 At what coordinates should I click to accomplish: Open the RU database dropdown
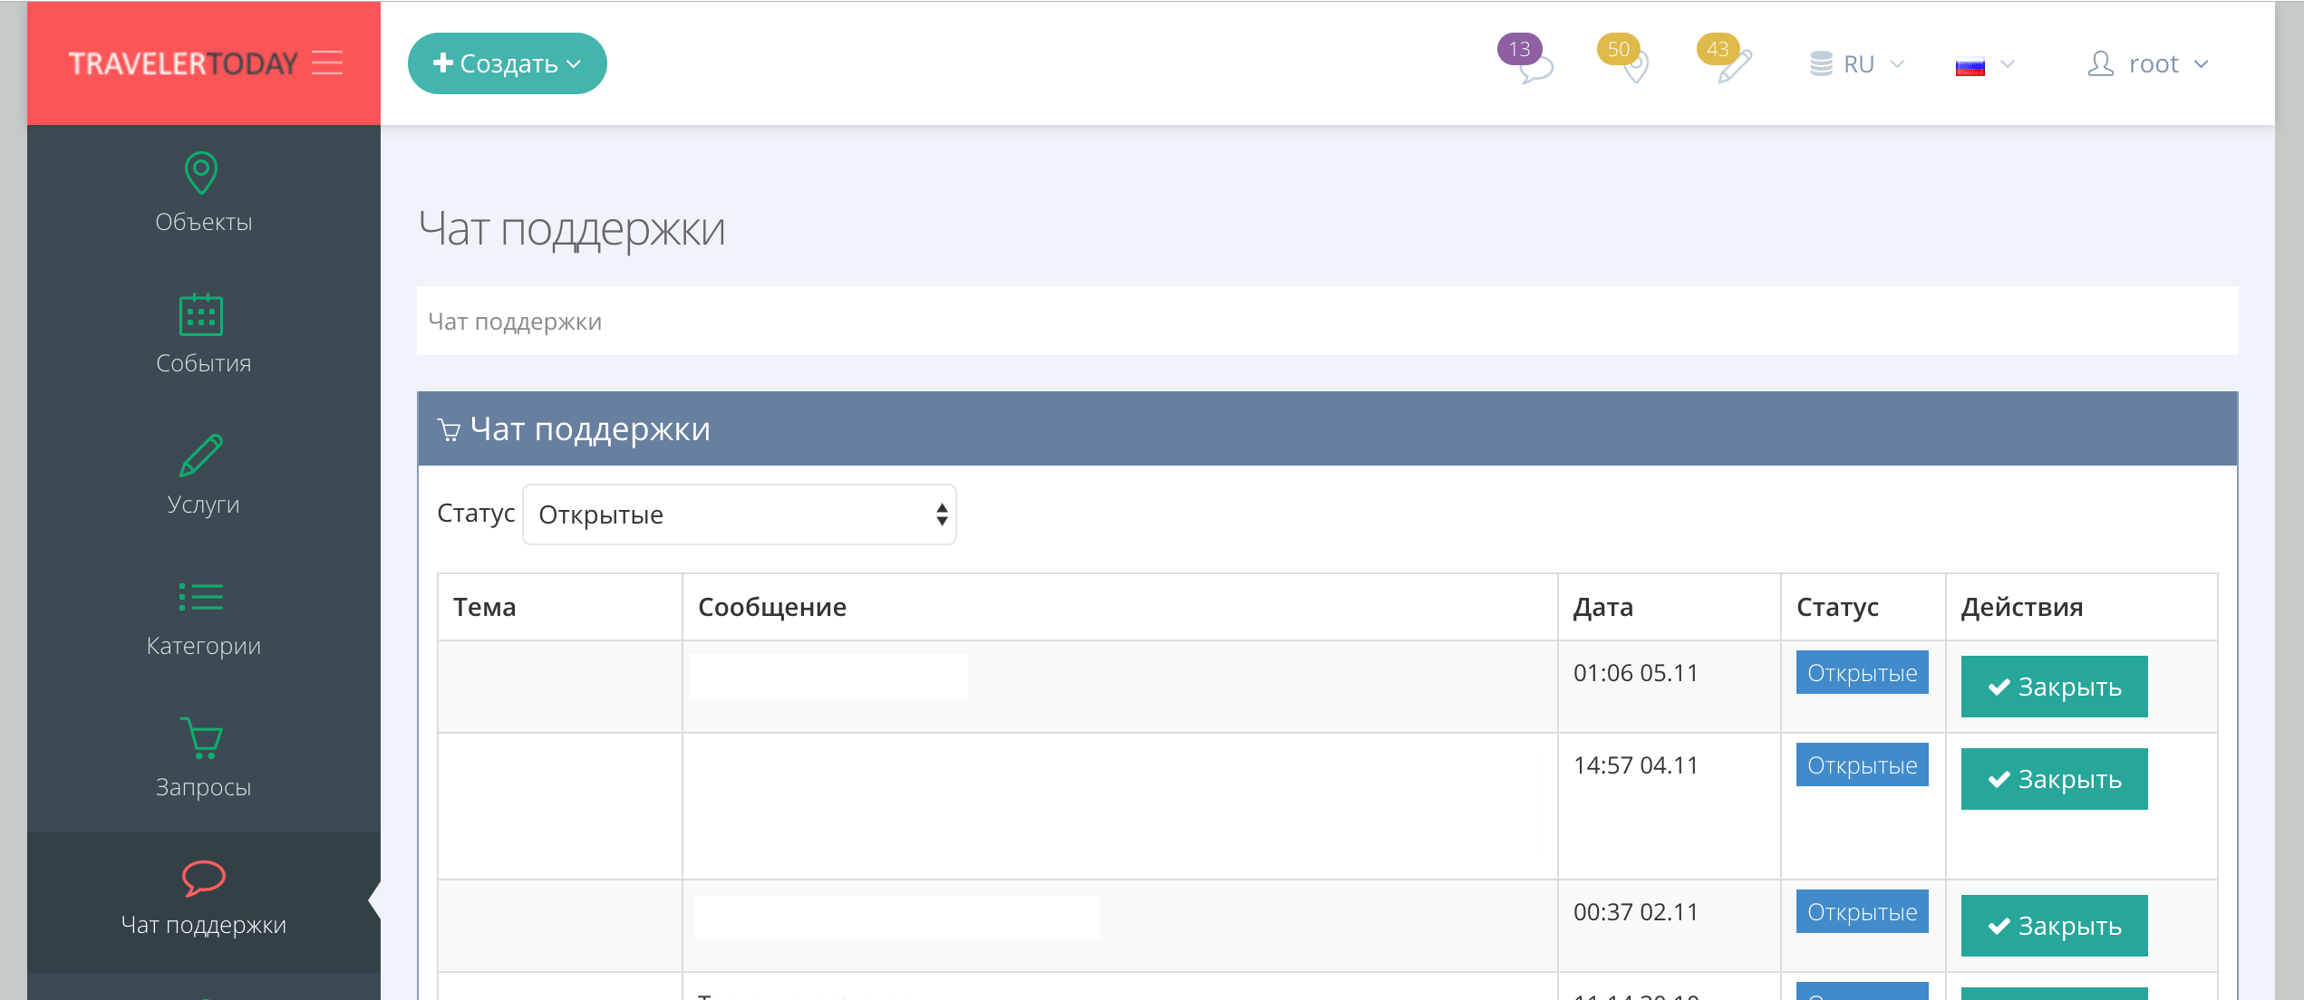coord(1857,64)
